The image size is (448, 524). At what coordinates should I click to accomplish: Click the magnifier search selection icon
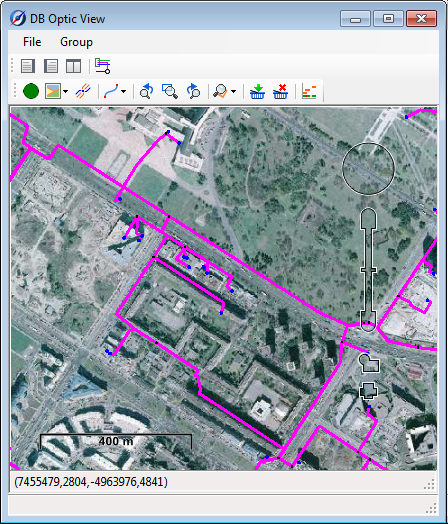coord(220,91)
